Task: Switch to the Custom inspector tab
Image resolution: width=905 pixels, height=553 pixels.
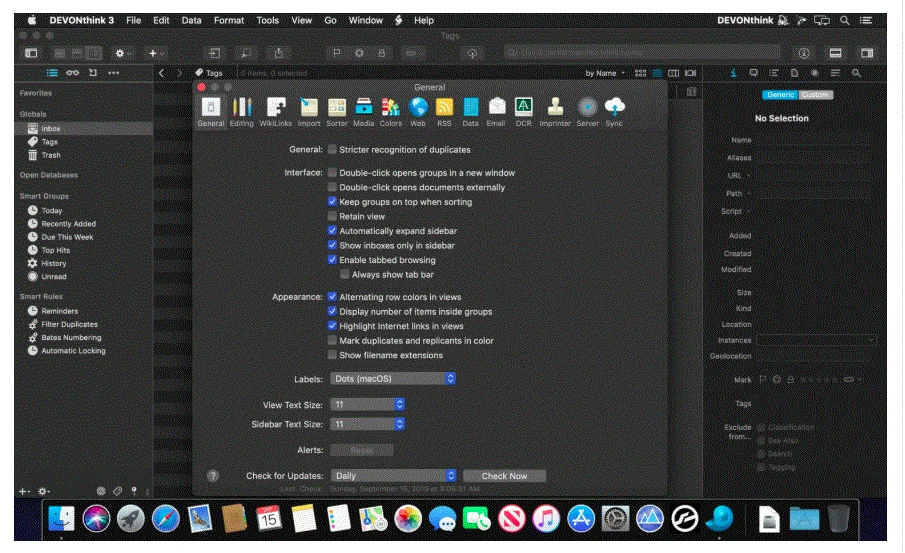Action: click(815, 95)
